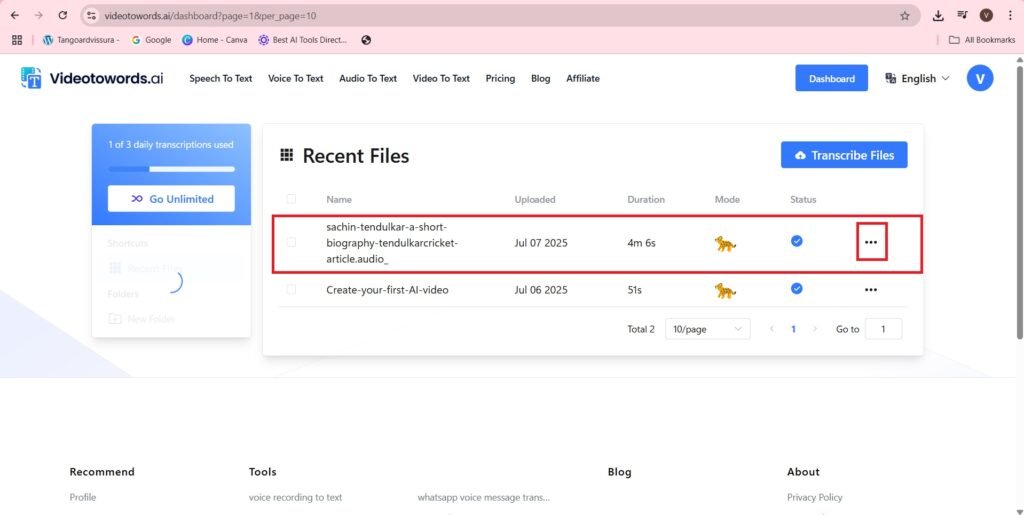Open the Google bookmark

(x=151, y=40)
